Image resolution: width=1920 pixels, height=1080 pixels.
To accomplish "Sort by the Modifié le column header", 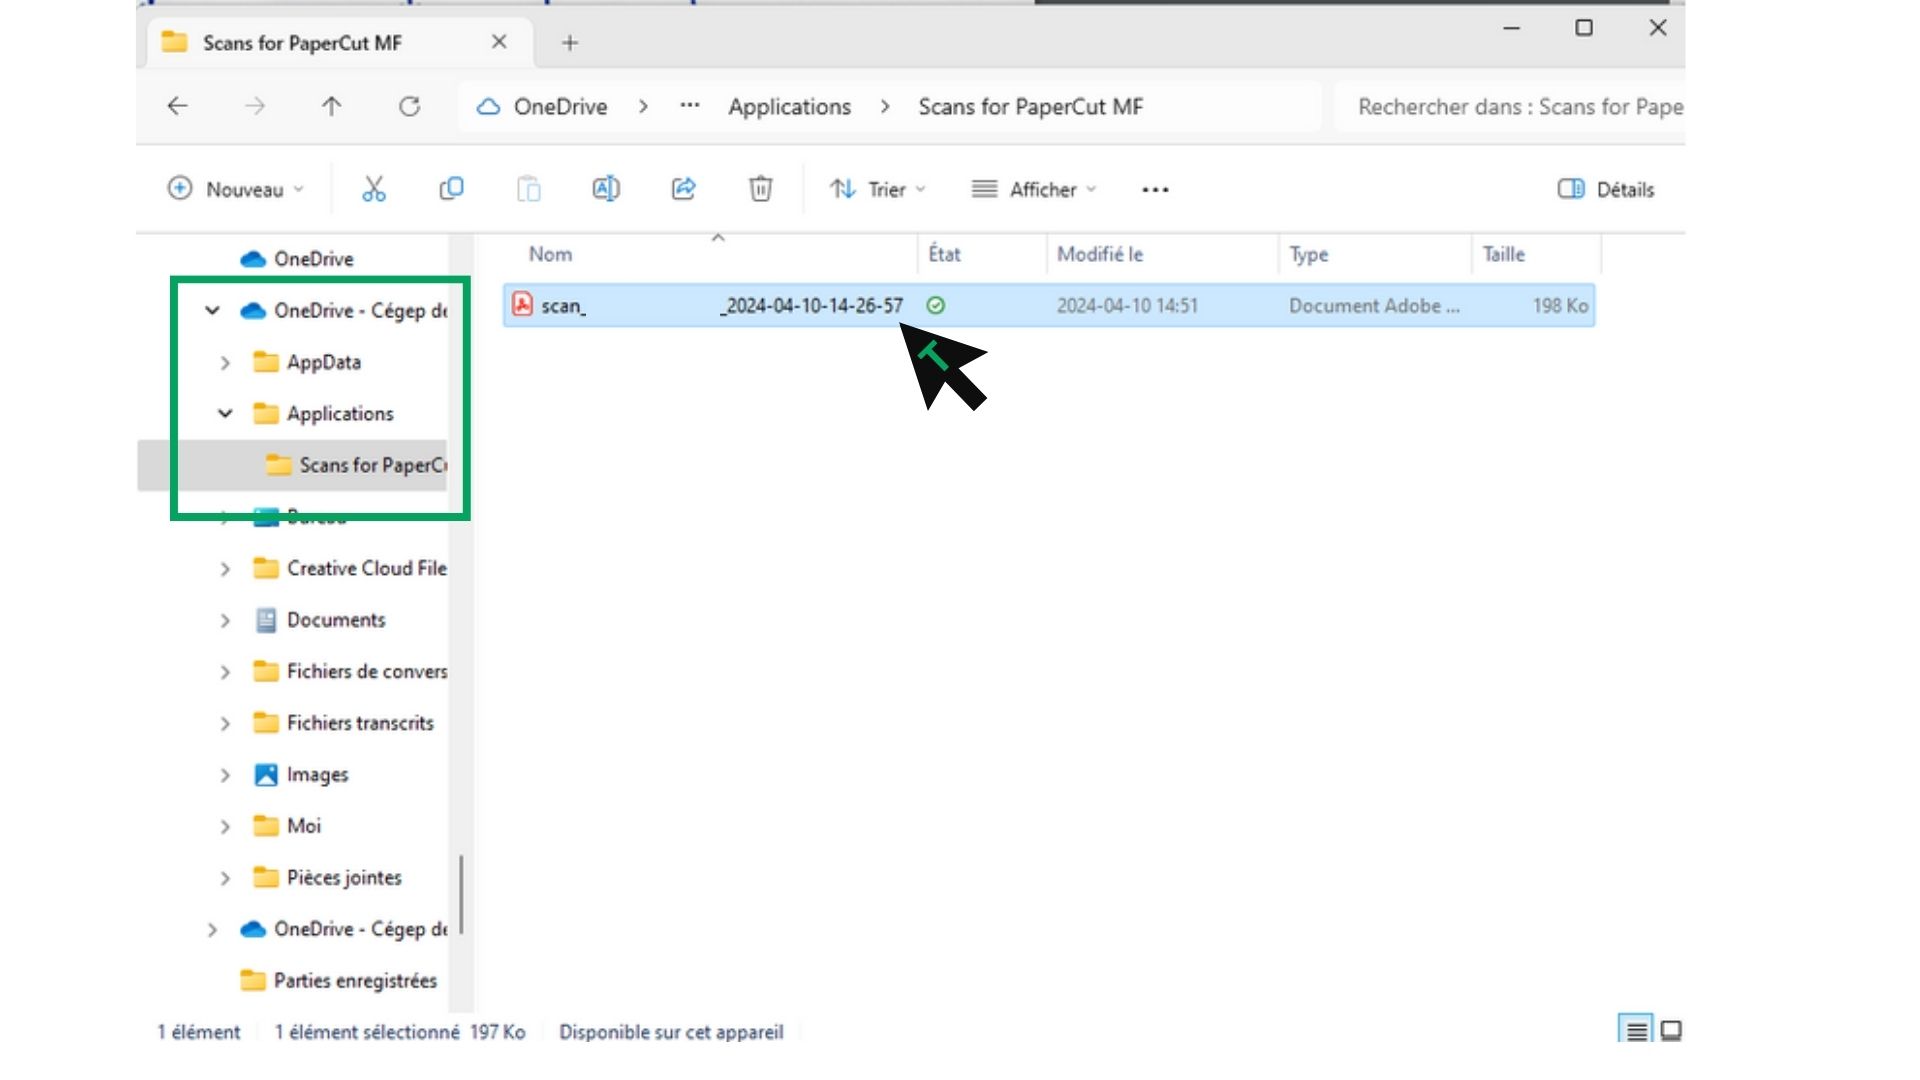I will (1100, 254).
